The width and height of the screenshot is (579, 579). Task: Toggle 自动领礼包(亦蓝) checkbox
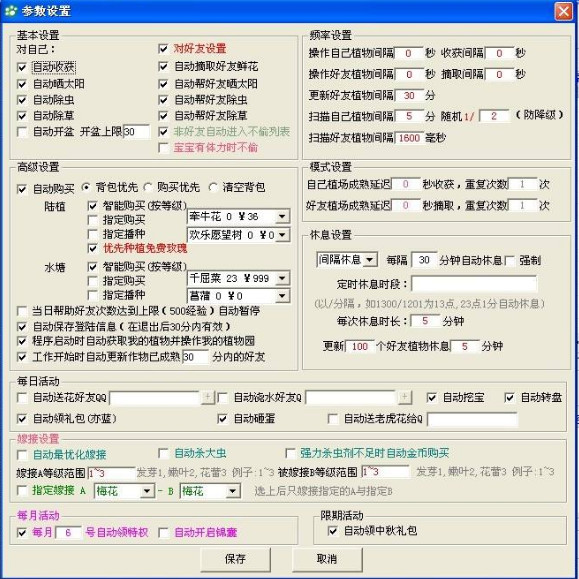(22, 419)
